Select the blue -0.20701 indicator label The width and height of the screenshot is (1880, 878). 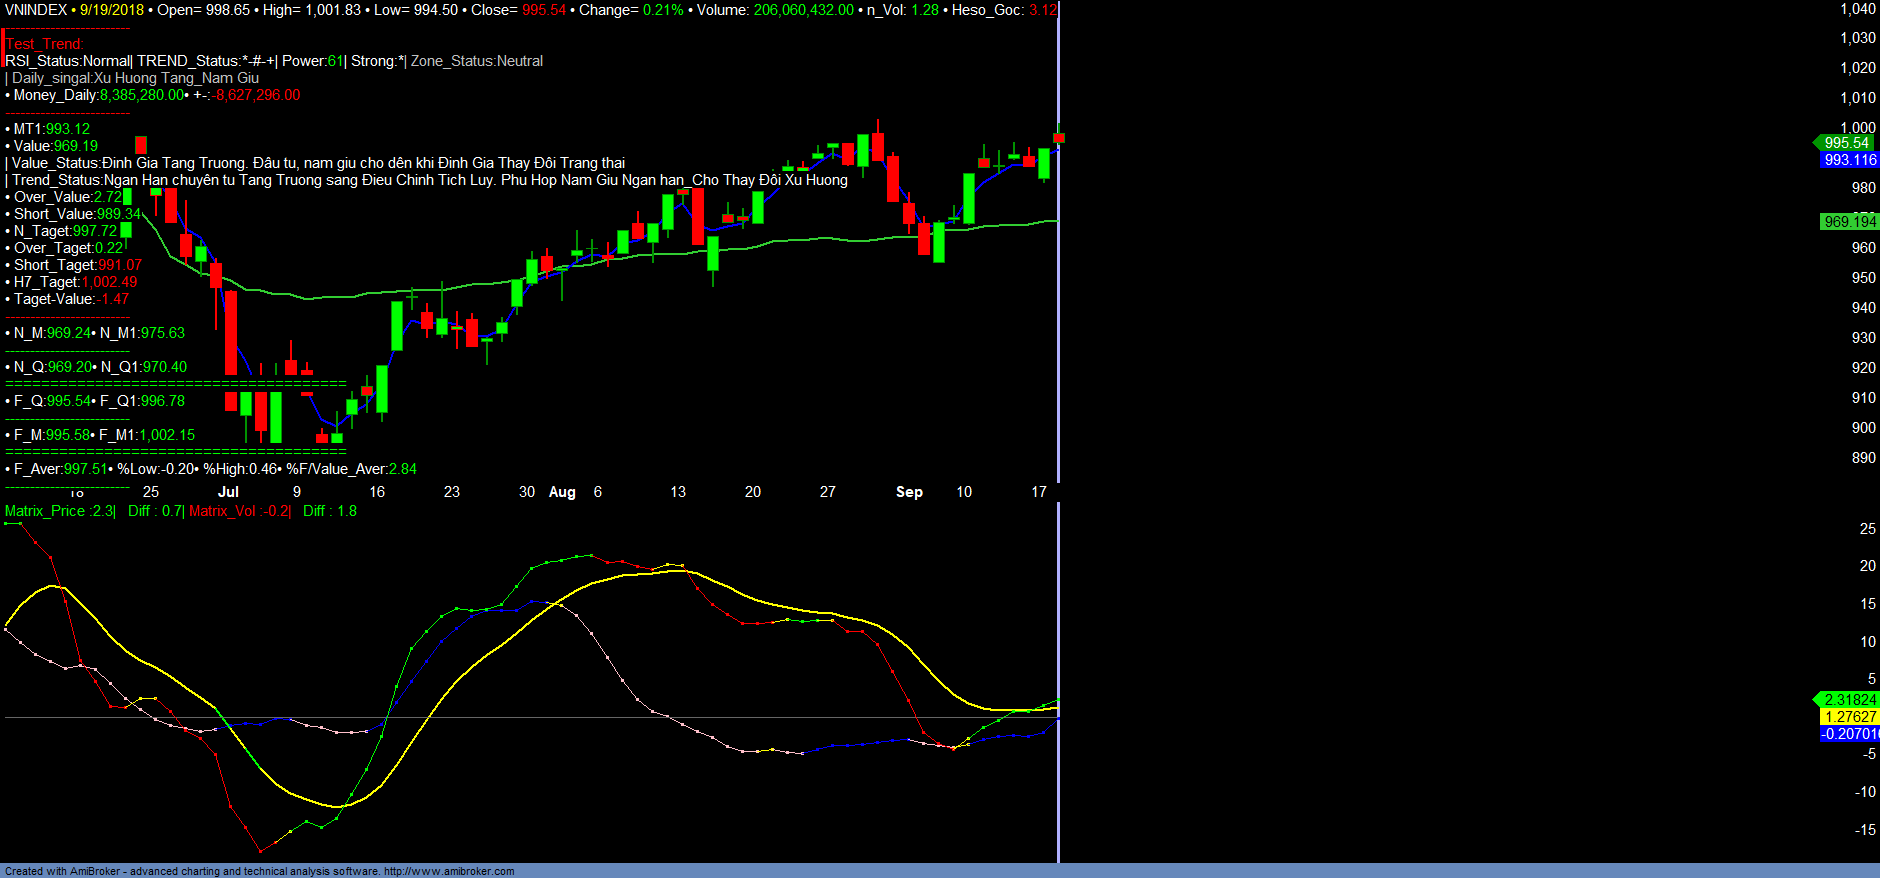click(1849, 734)
